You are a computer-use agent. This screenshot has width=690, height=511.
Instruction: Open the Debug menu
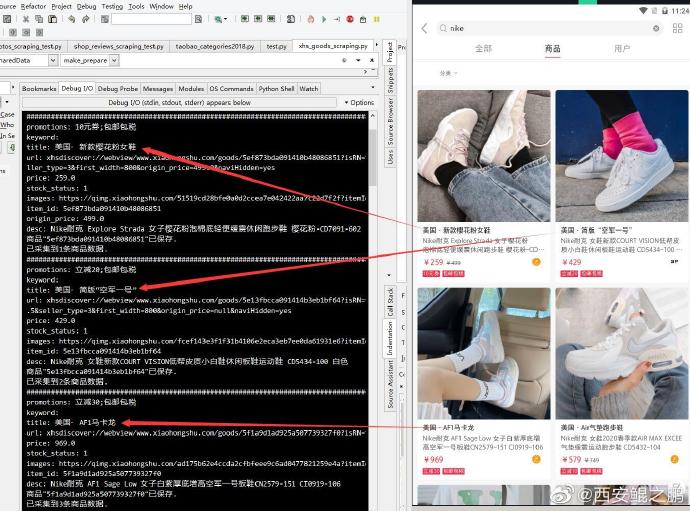point(86,6)
